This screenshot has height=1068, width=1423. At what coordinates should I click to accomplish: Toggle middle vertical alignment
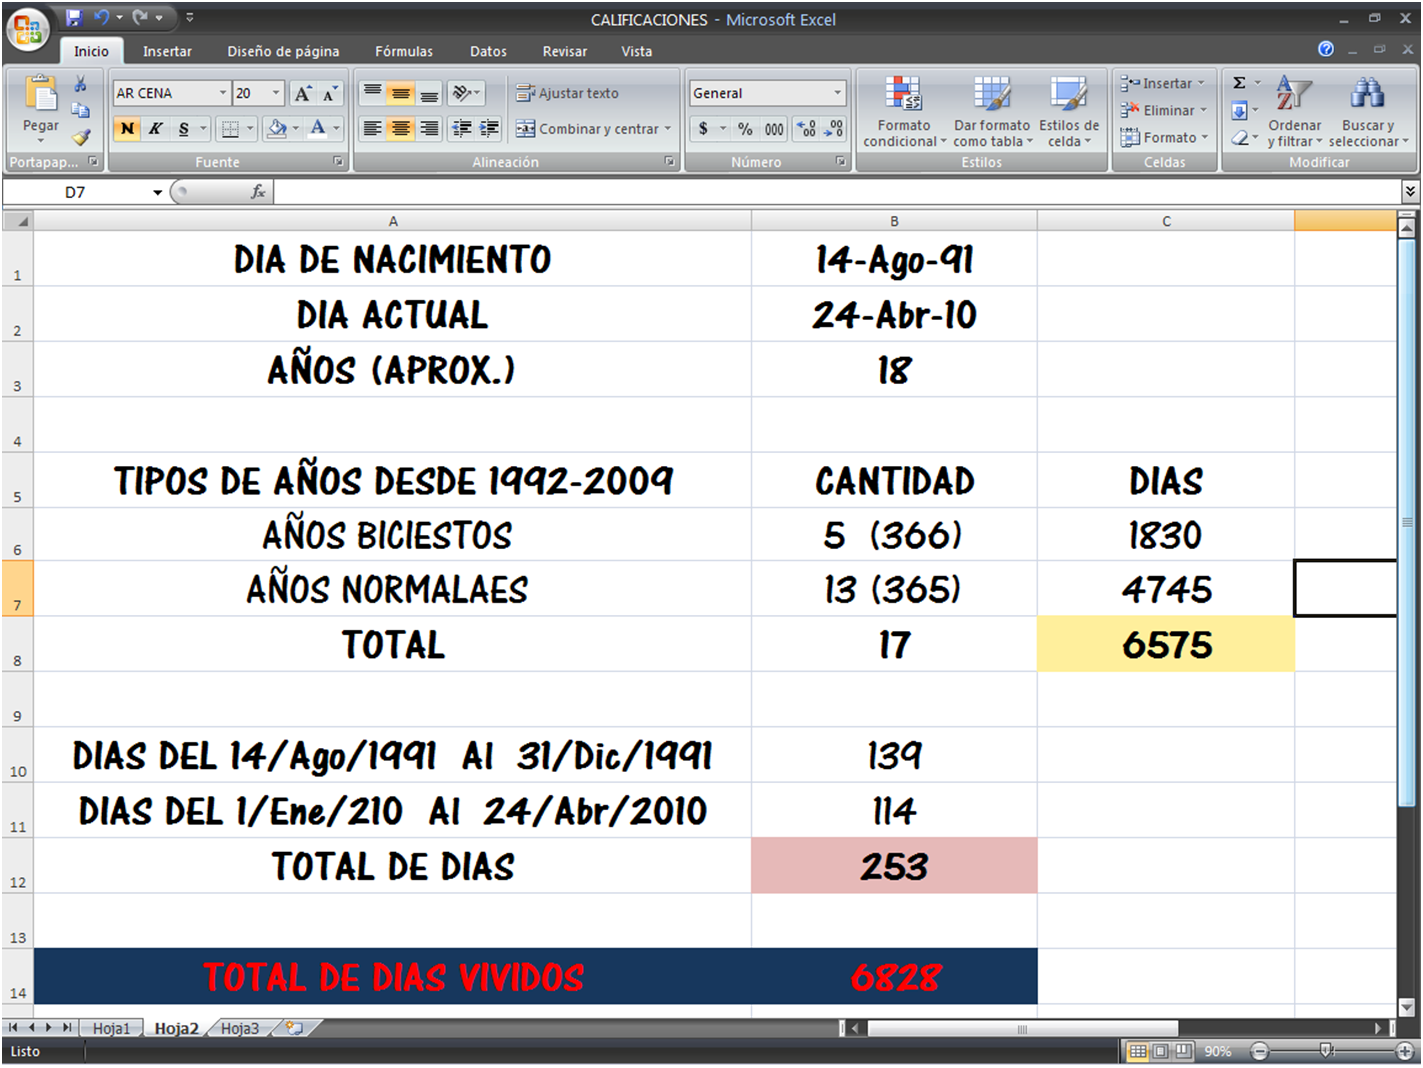pos(400,94)
